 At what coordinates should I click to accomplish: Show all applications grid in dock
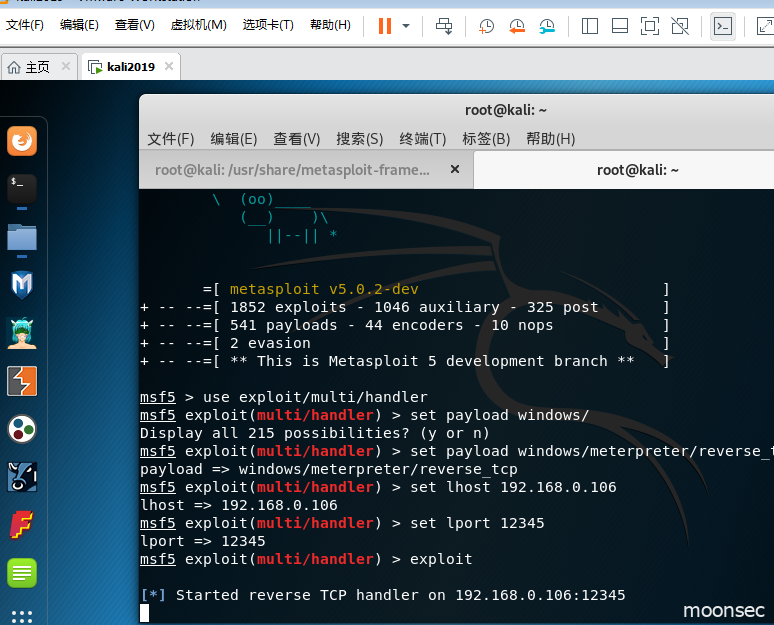click(22, 617)
